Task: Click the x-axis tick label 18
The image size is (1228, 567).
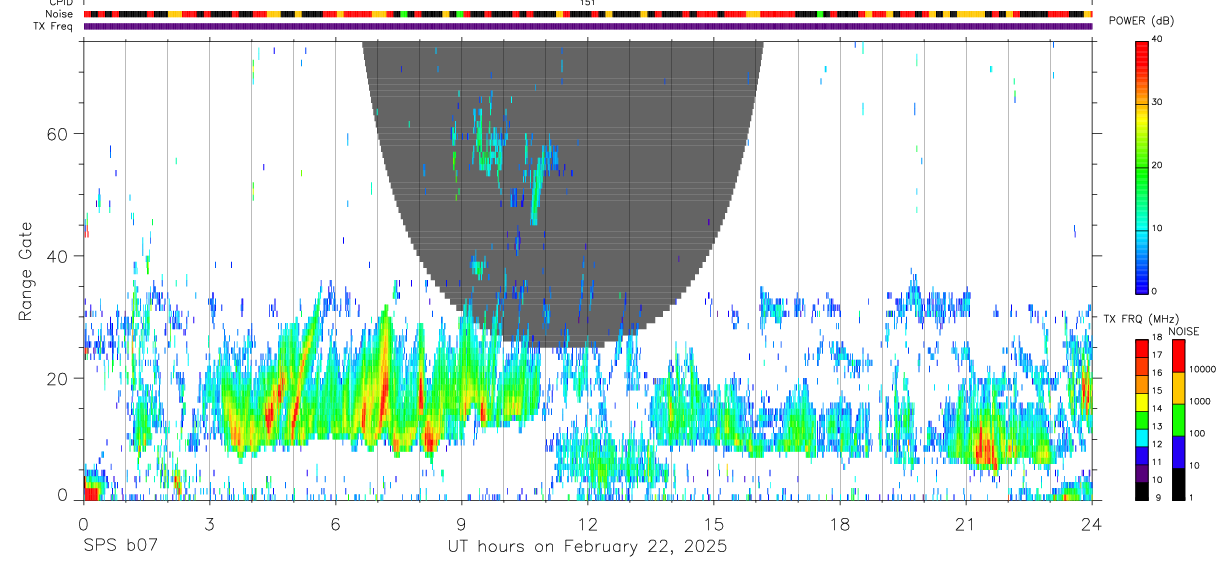Action: [x=839, y=523]
